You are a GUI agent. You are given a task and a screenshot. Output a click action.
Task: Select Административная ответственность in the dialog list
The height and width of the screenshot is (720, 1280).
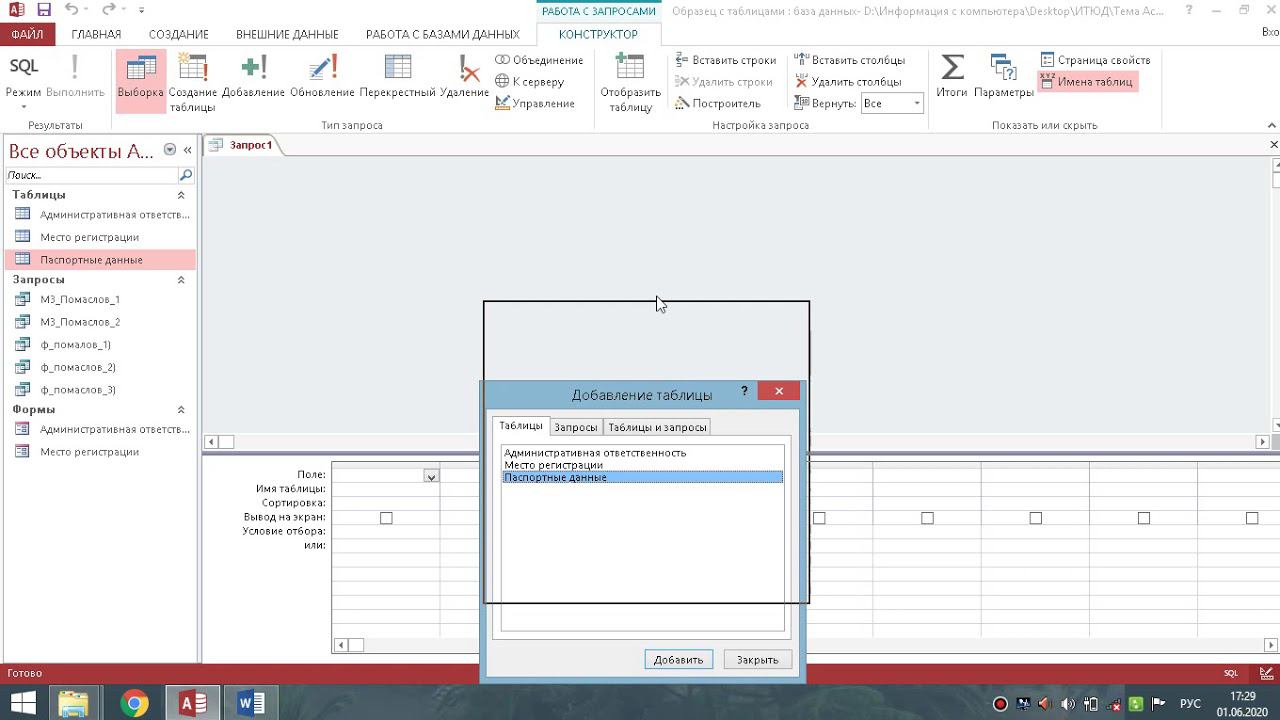pyautogui.click(x=642, y=453)
